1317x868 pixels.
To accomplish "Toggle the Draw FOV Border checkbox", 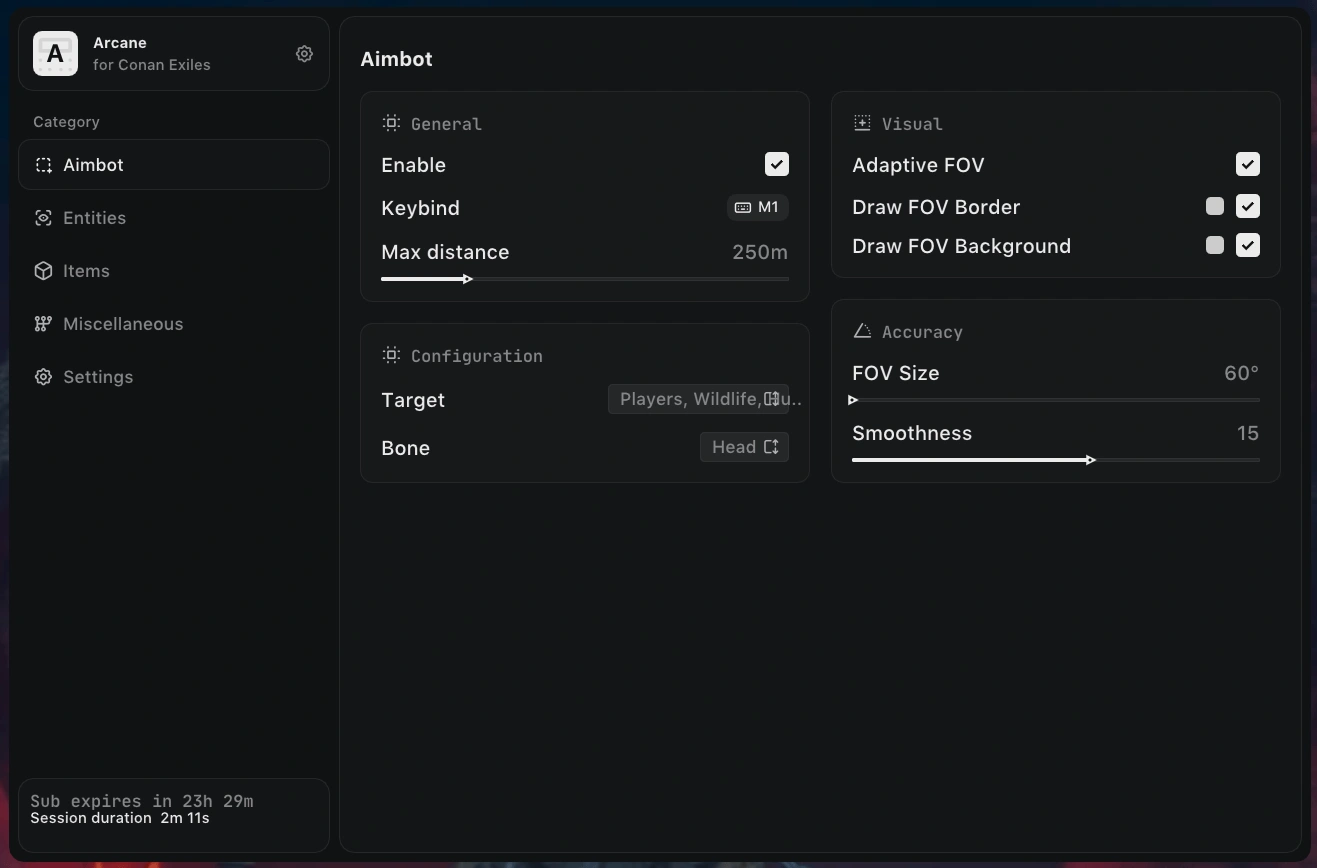I will (1248, 206).
